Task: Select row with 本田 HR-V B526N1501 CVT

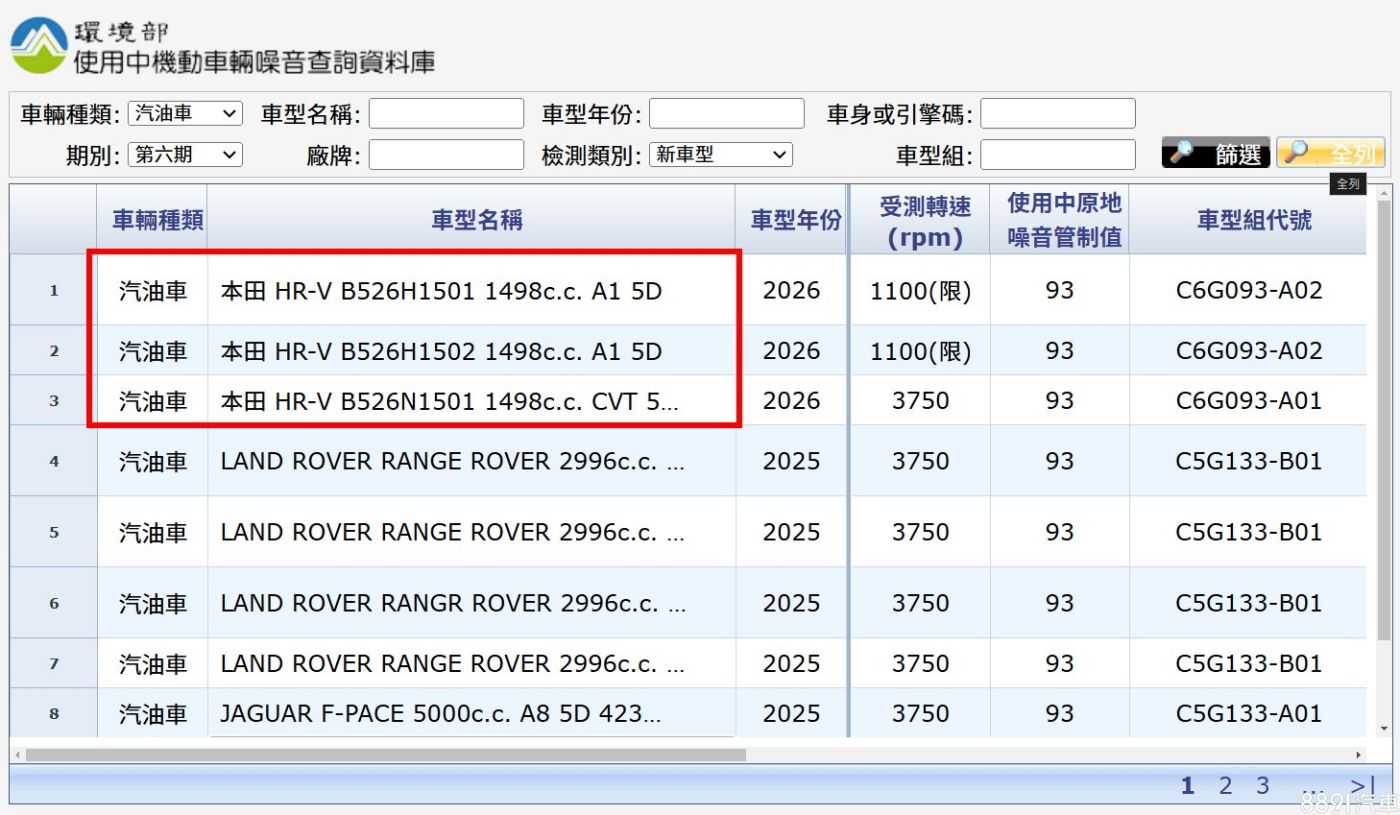Action: pyautogui.click(x=449, y=401)
